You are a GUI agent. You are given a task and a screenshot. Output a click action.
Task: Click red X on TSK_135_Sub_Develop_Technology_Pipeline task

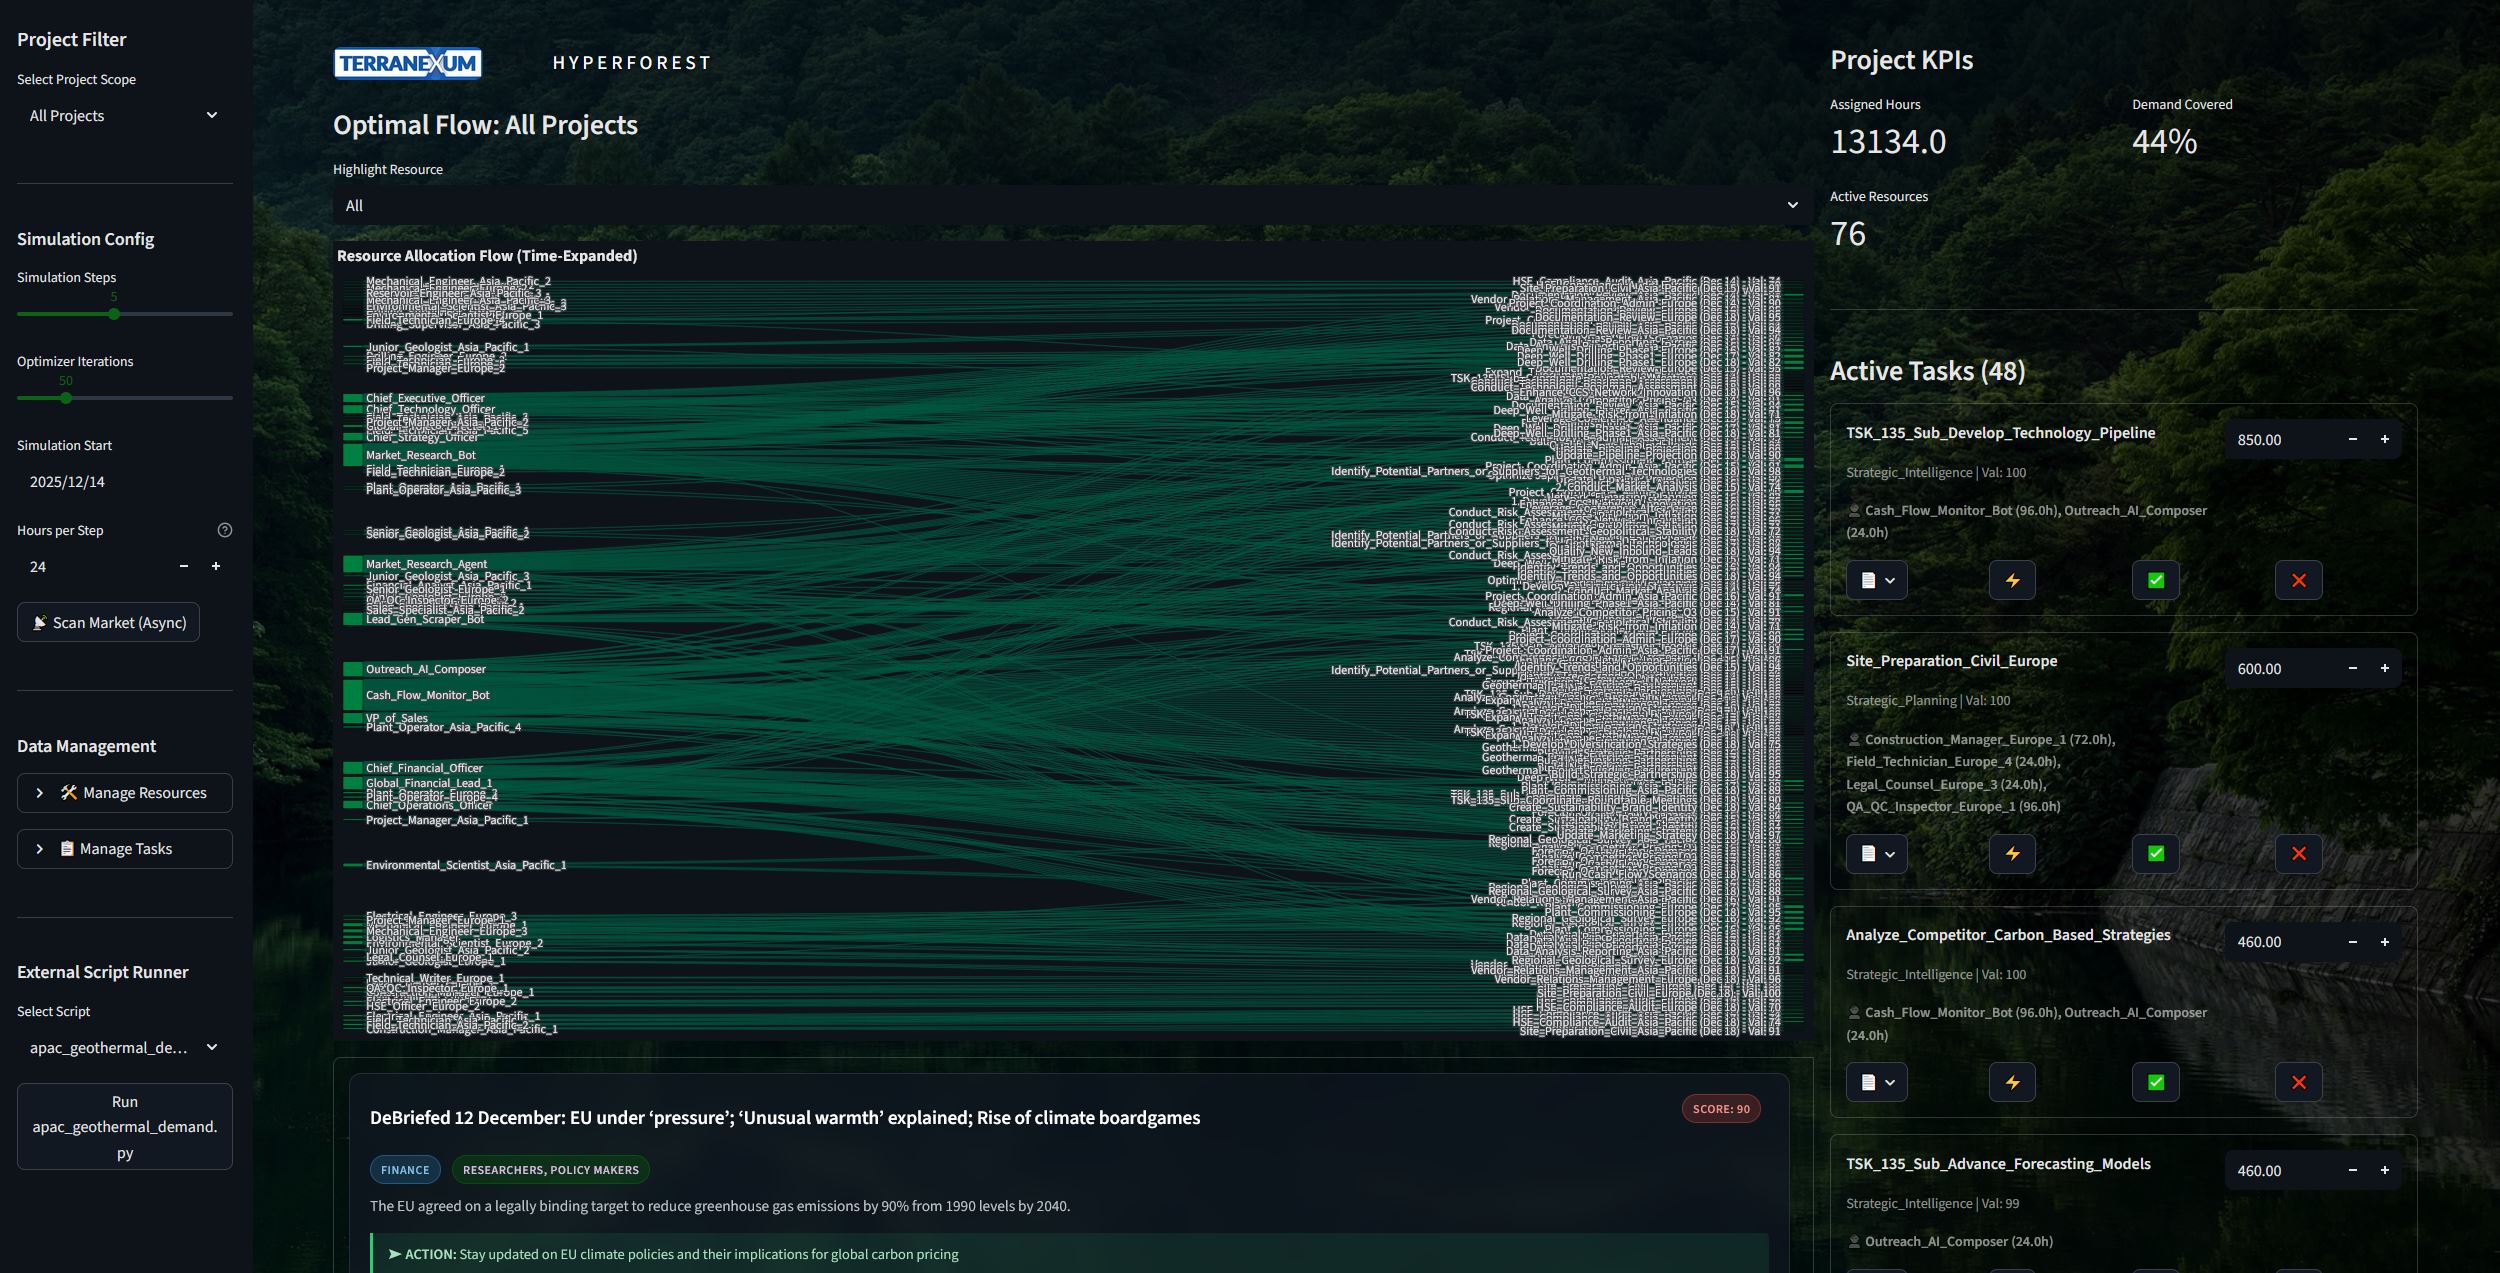(2298, 580)
